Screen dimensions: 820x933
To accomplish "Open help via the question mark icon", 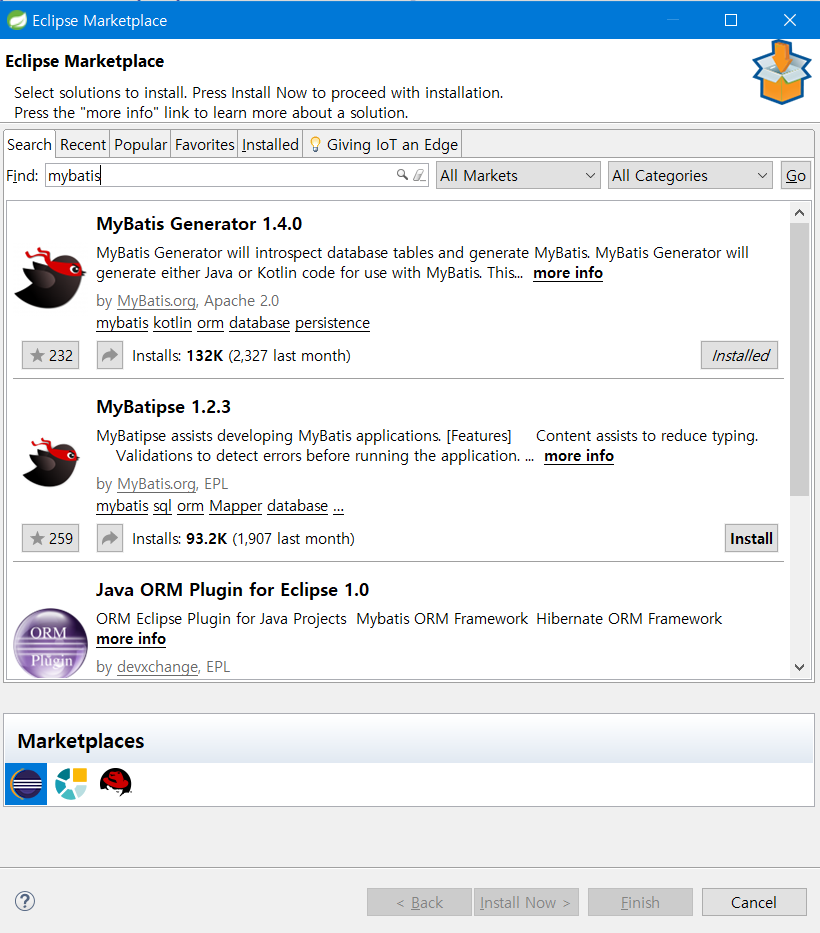I will pyautogui.click(x=24, y=901).
